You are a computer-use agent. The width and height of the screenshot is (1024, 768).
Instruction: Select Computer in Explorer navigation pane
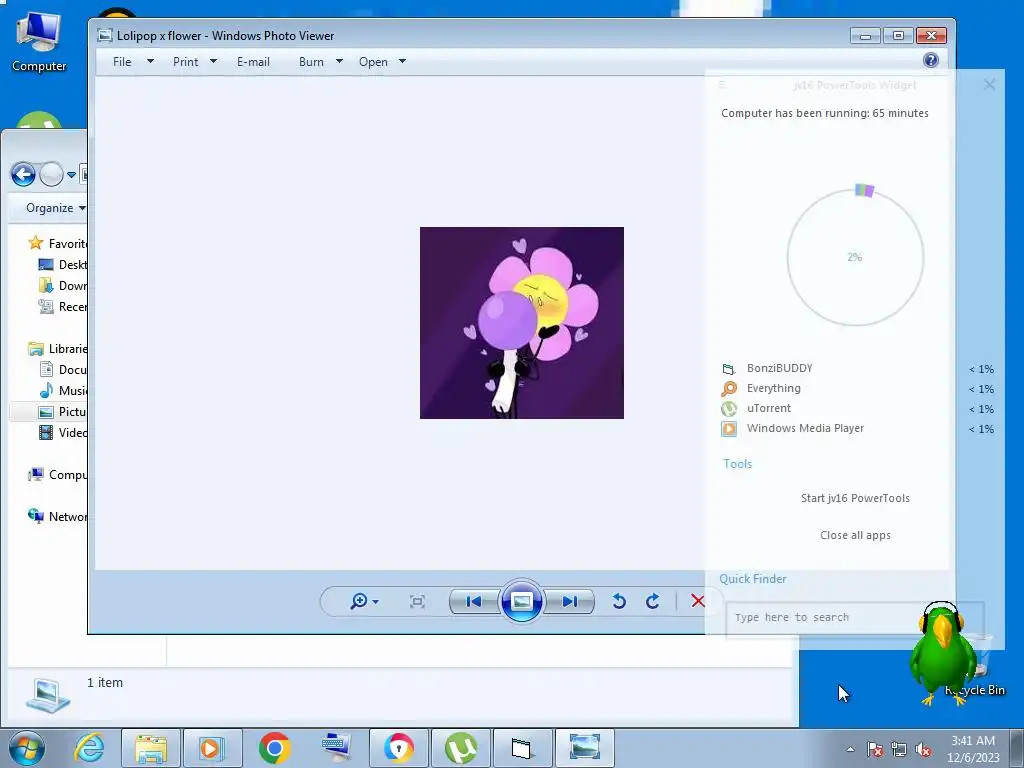click(57, 475)
